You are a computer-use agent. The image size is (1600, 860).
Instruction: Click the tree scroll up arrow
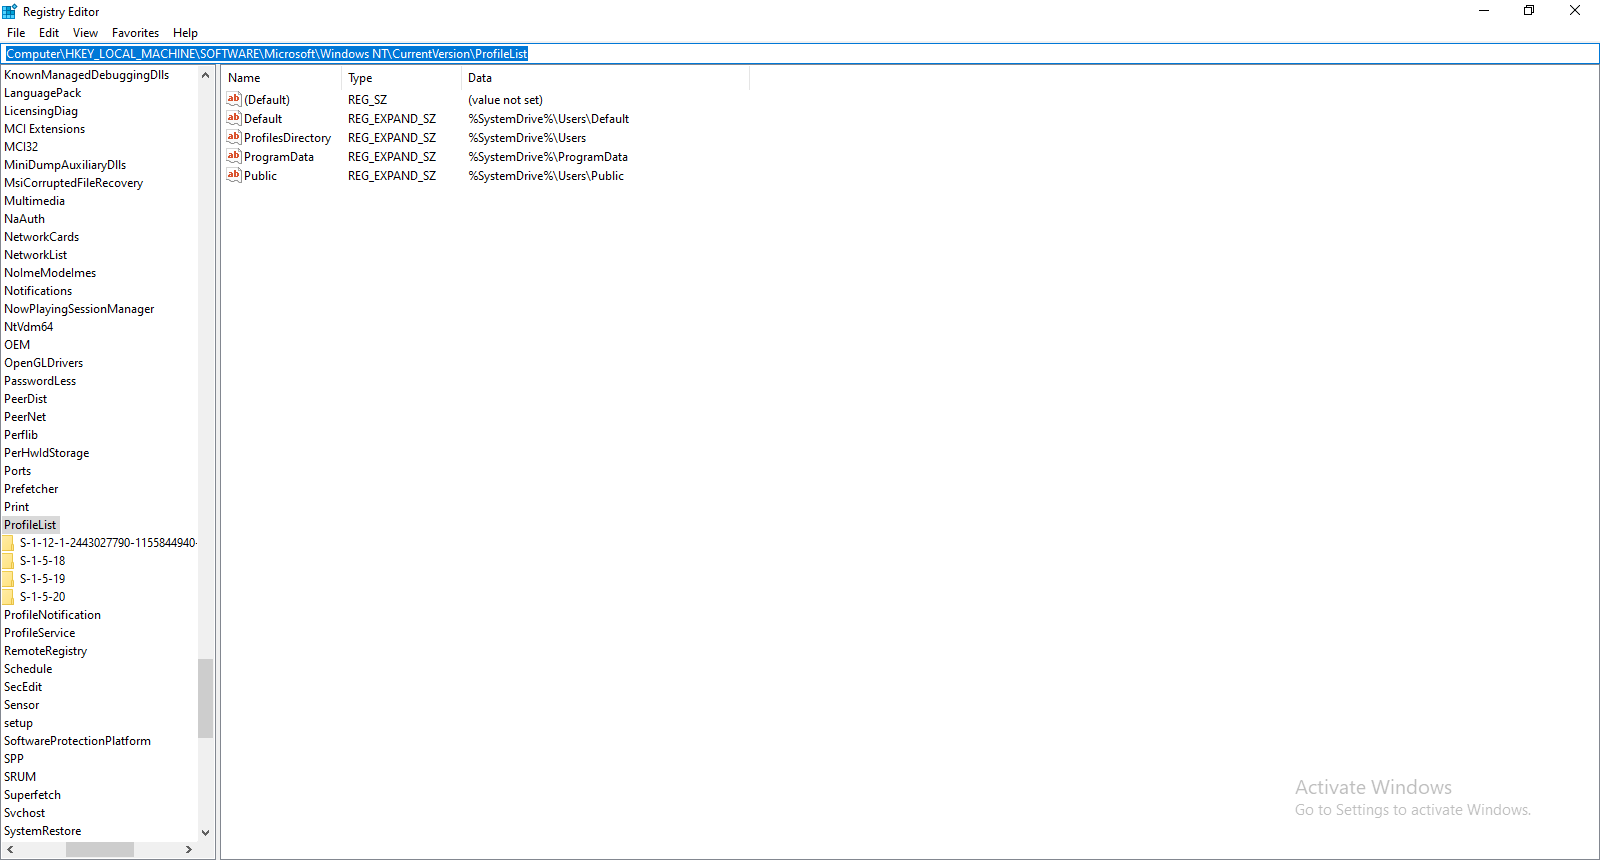point(206,75)
